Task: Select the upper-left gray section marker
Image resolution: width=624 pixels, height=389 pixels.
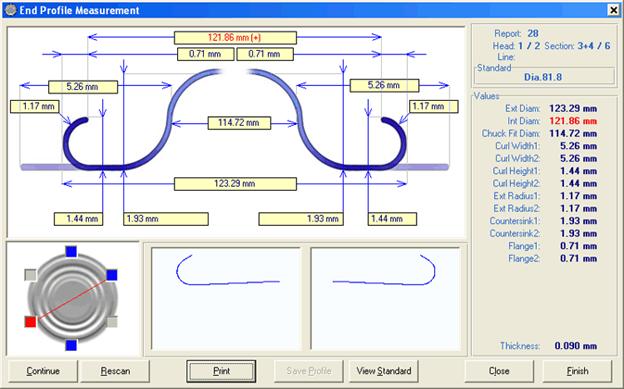Action: [31, 275]
